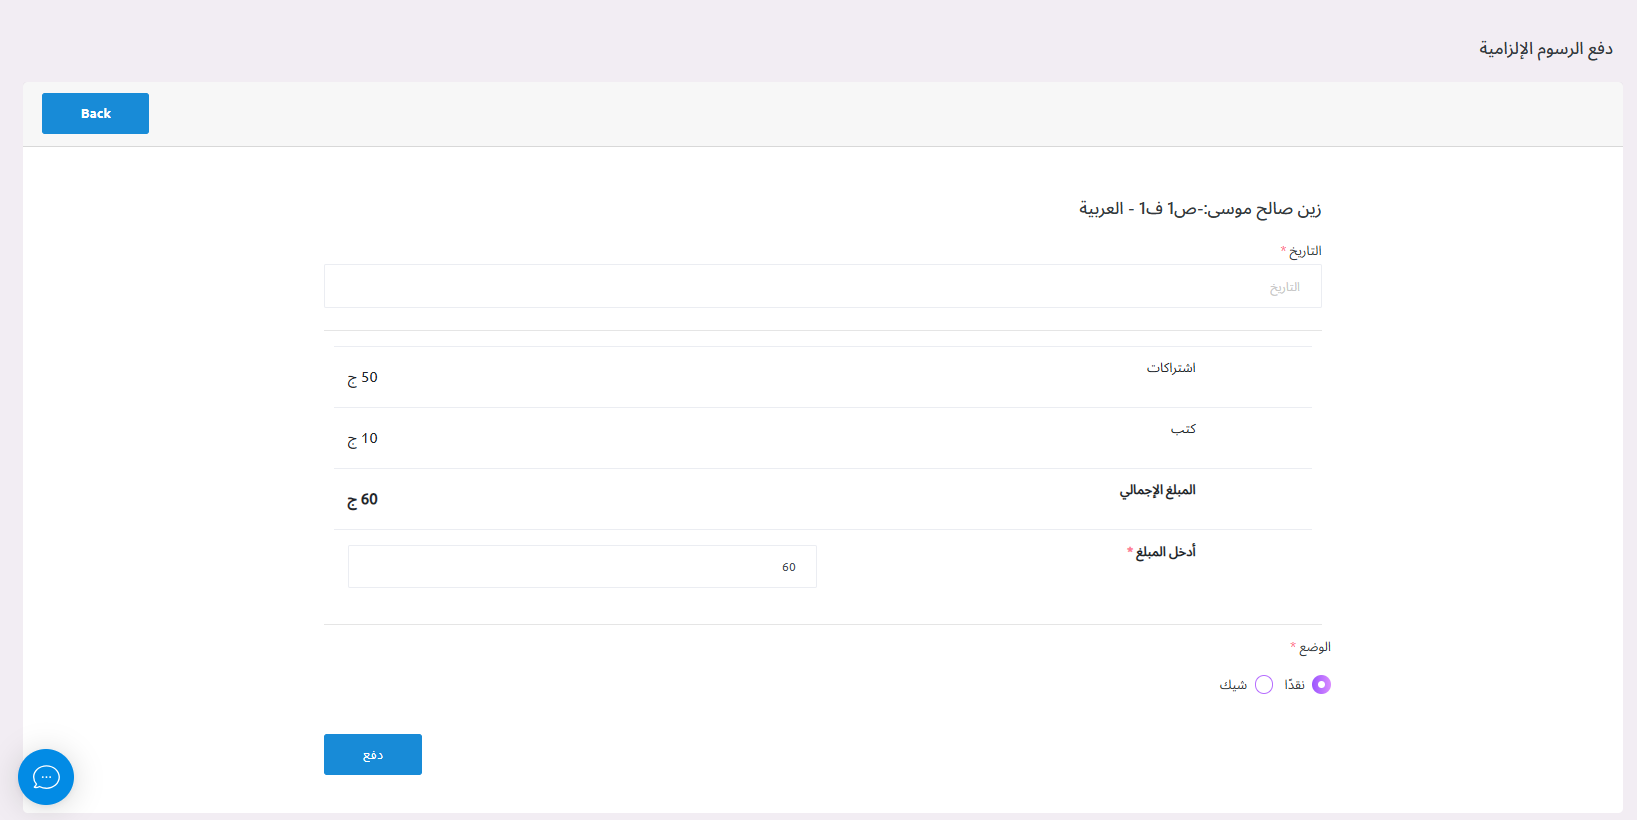
Task: Select the شيك cheque payment option
Action: coord(1263,684)
